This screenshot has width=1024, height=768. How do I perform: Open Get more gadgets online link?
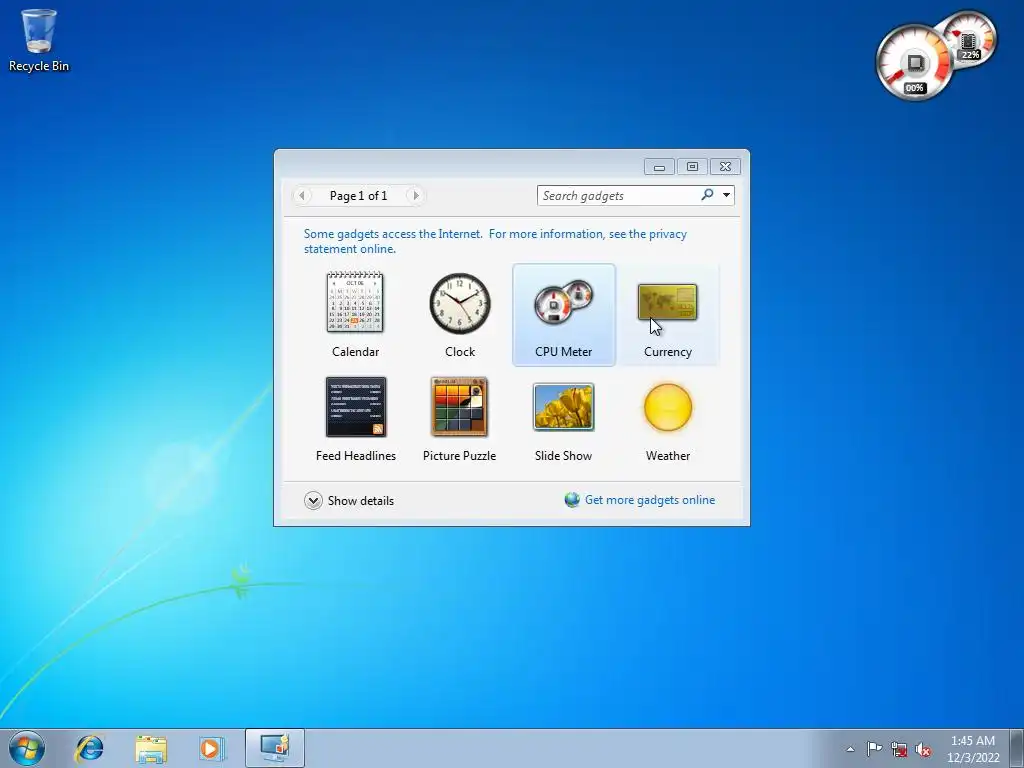tap(650, 500)
